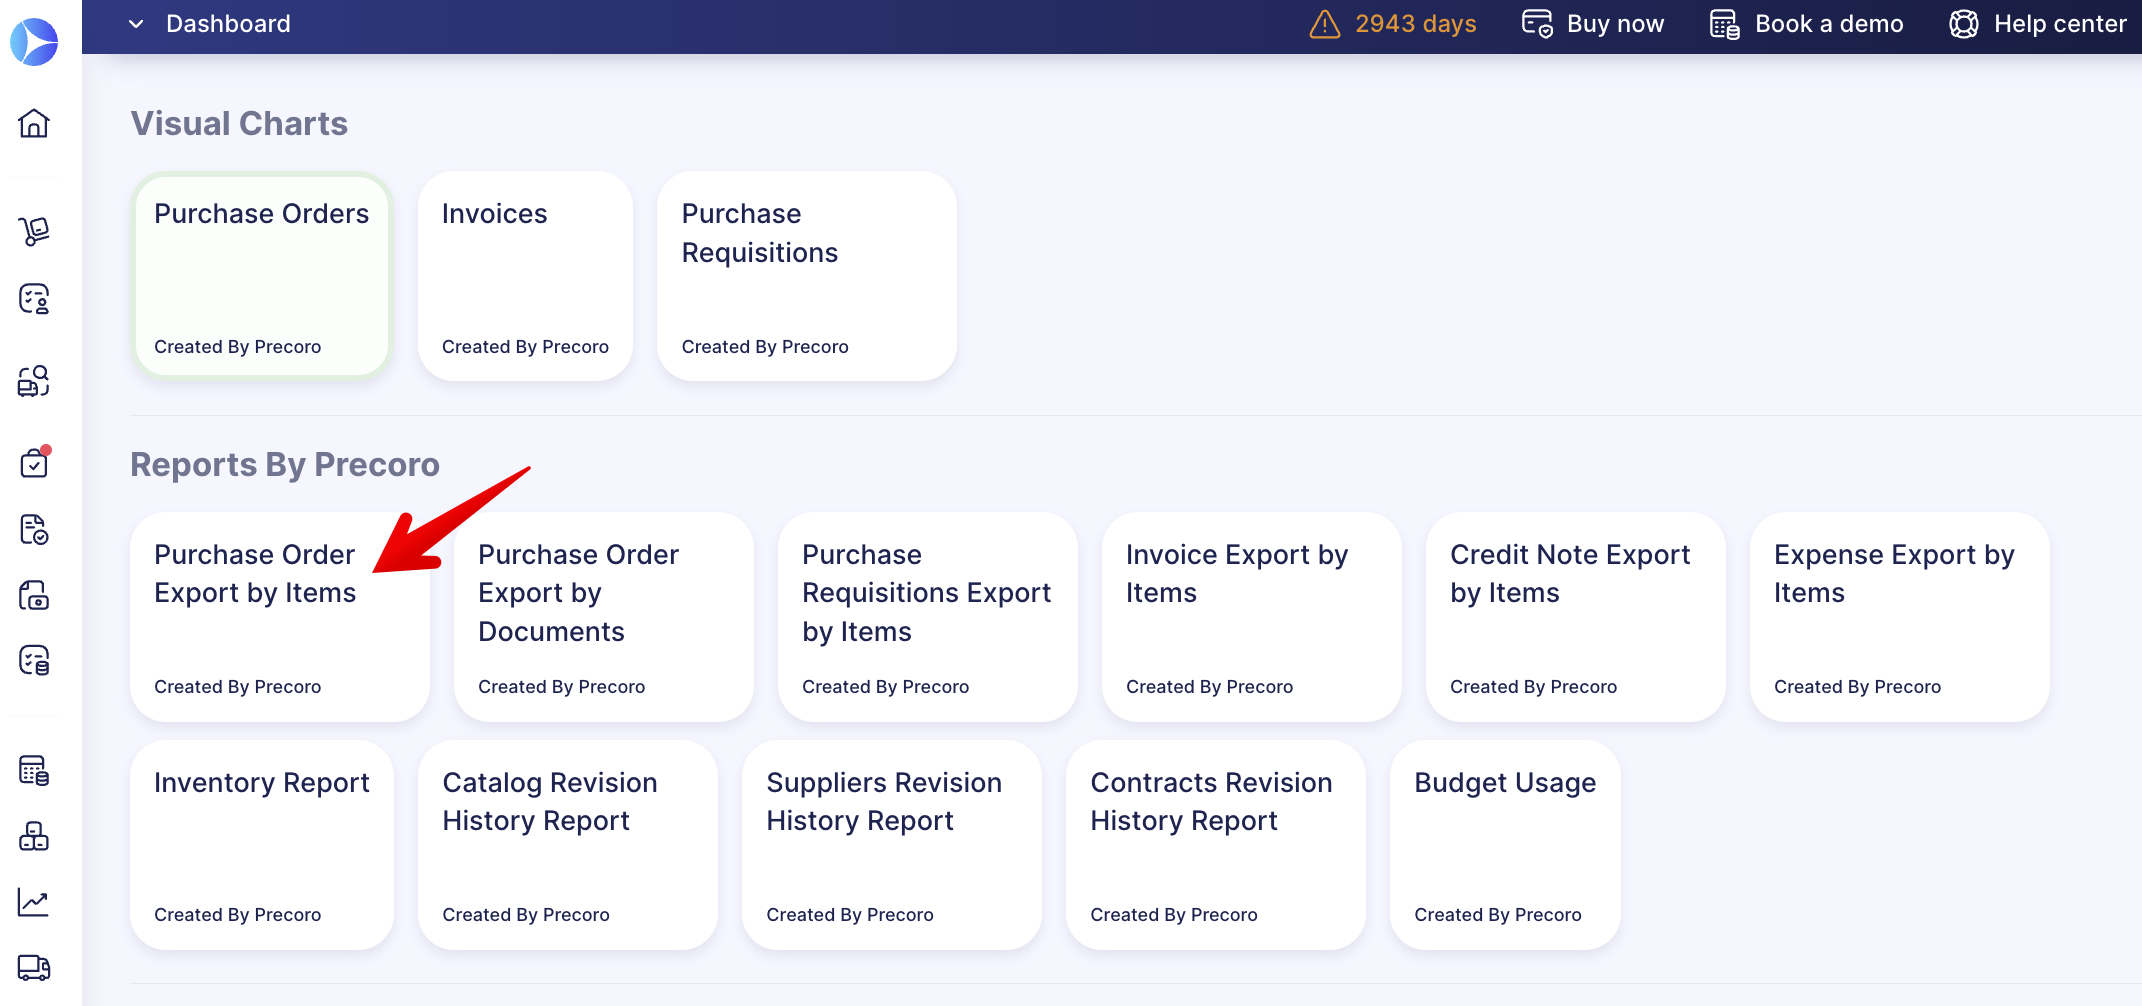Click the credit card Buy now icon
The image size is (2142, 1006).
(1537, 24)
